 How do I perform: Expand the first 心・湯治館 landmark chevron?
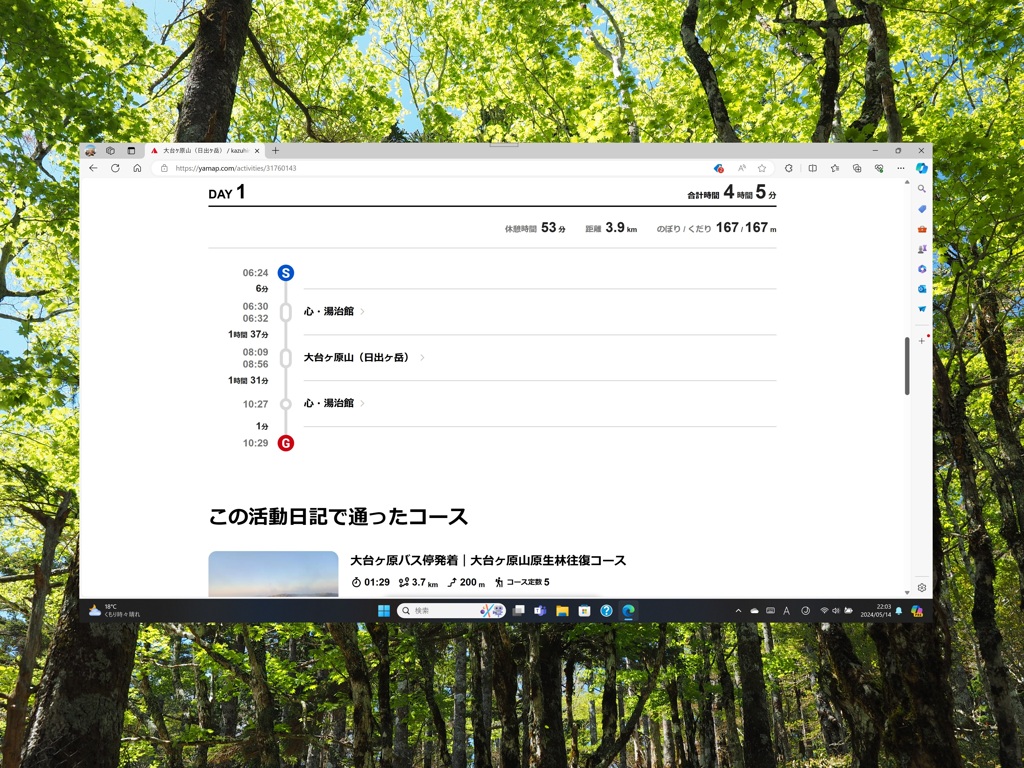pyautogui.click(x=362, y=312)
